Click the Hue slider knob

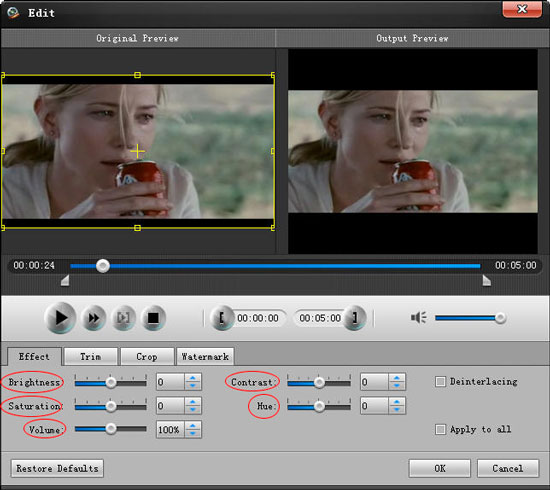(x=319, y=407)
